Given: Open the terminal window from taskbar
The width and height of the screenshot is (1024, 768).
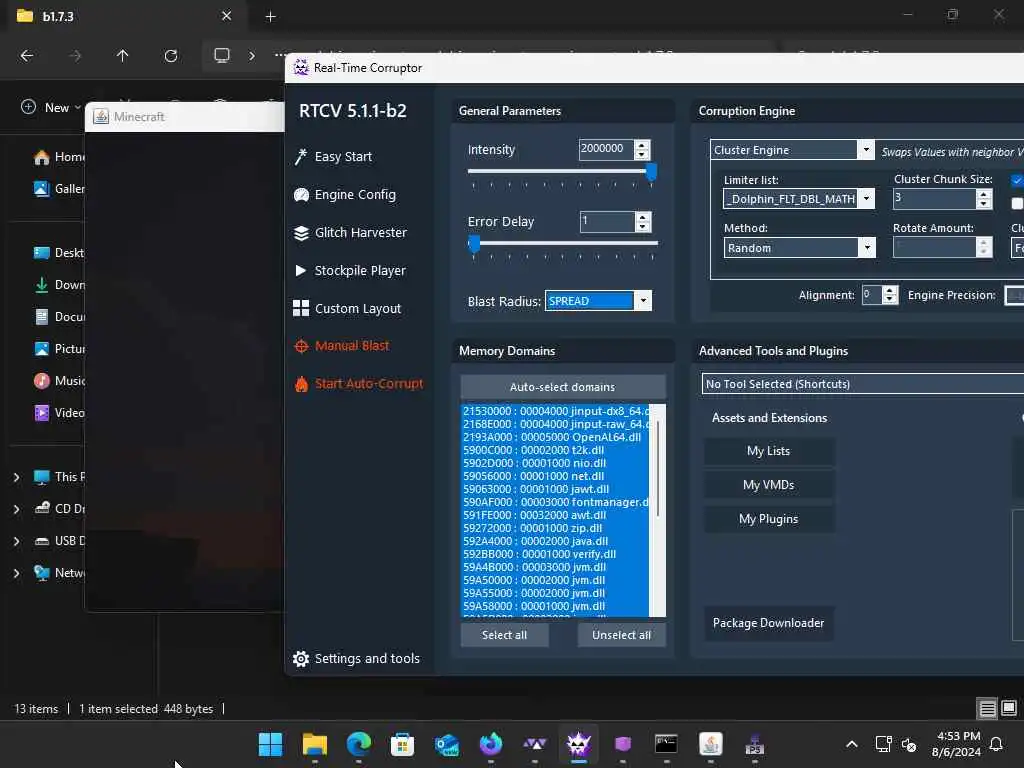Looking at the screenshot, I should tap(666, 744).
